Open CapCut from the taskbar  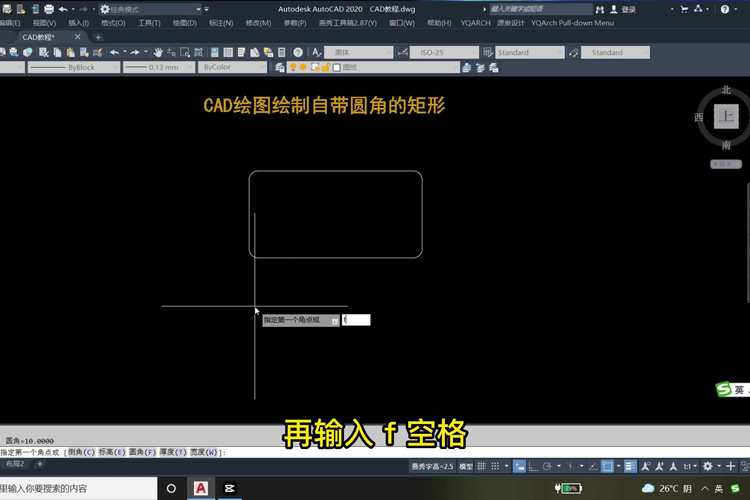point(229,488)
